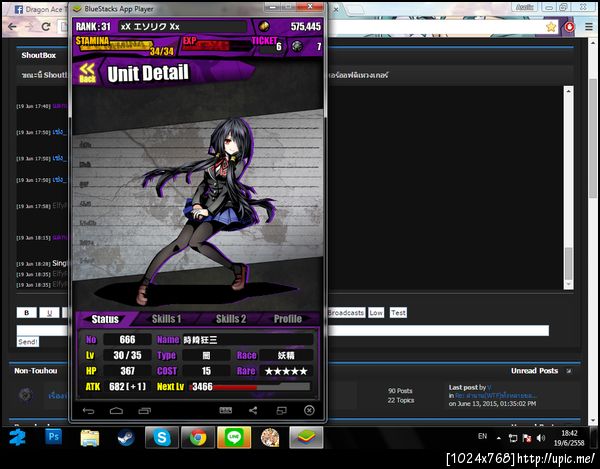Switch to the Status tab
600x469 pixels.
(x=105, y=319)
